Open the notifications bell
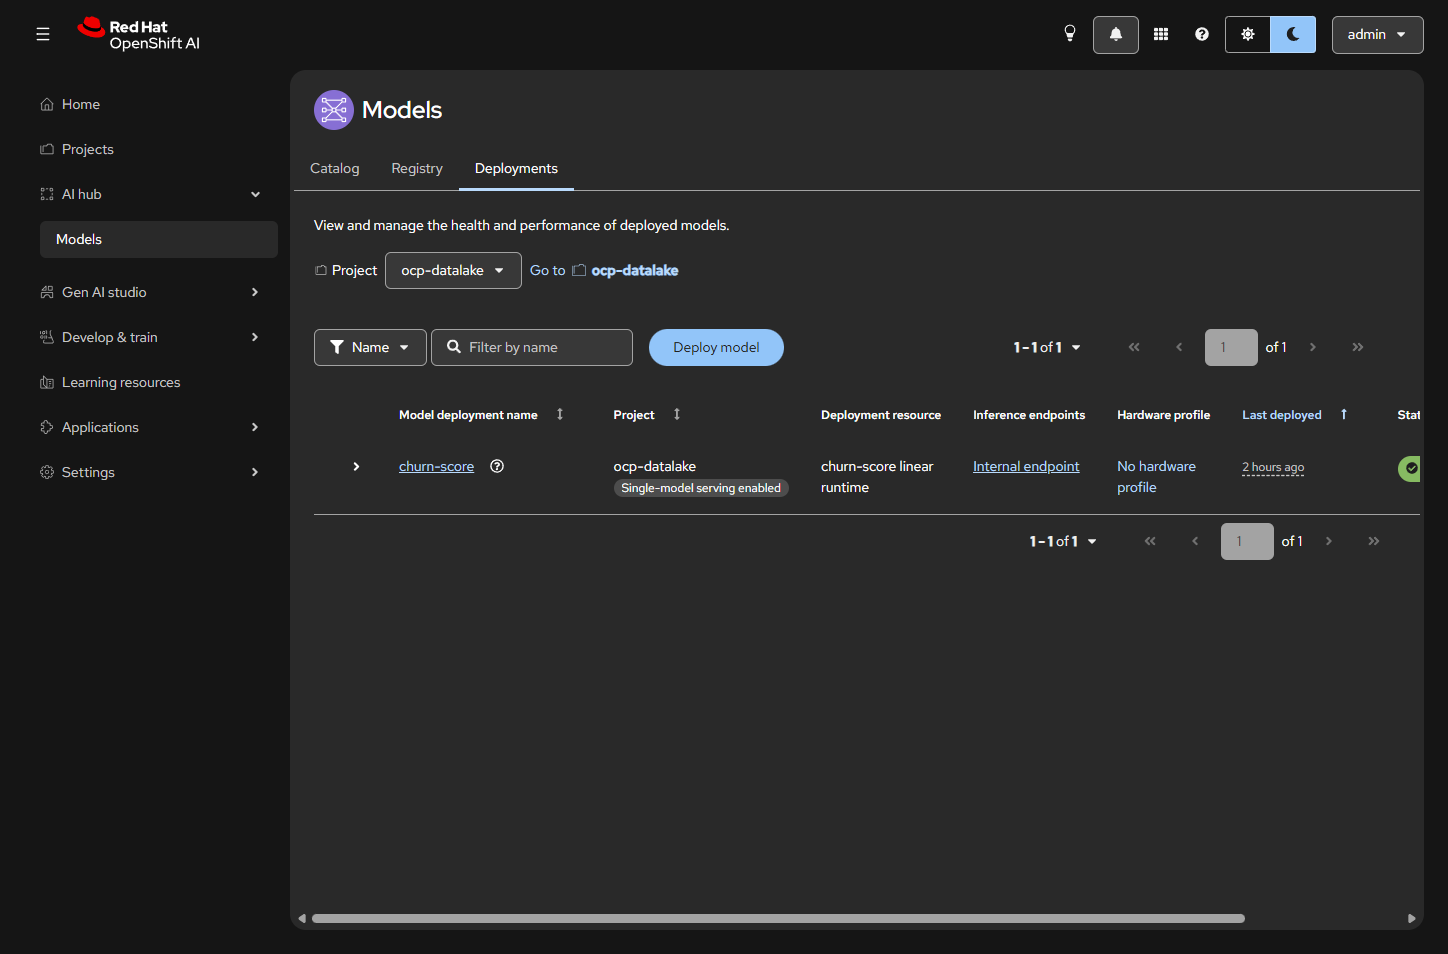 pos(1116,34)
